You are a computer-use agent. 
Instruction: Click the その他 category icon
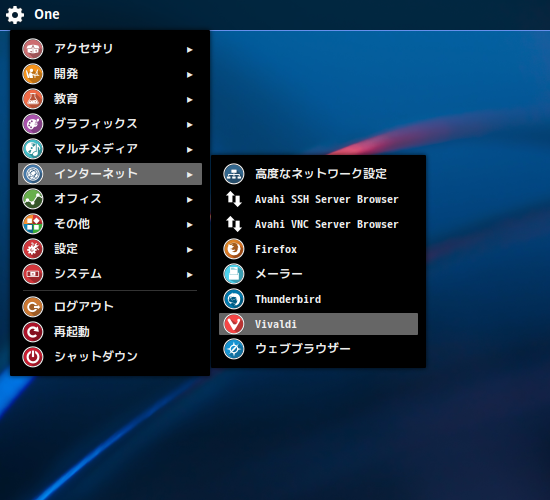point(33,224)
